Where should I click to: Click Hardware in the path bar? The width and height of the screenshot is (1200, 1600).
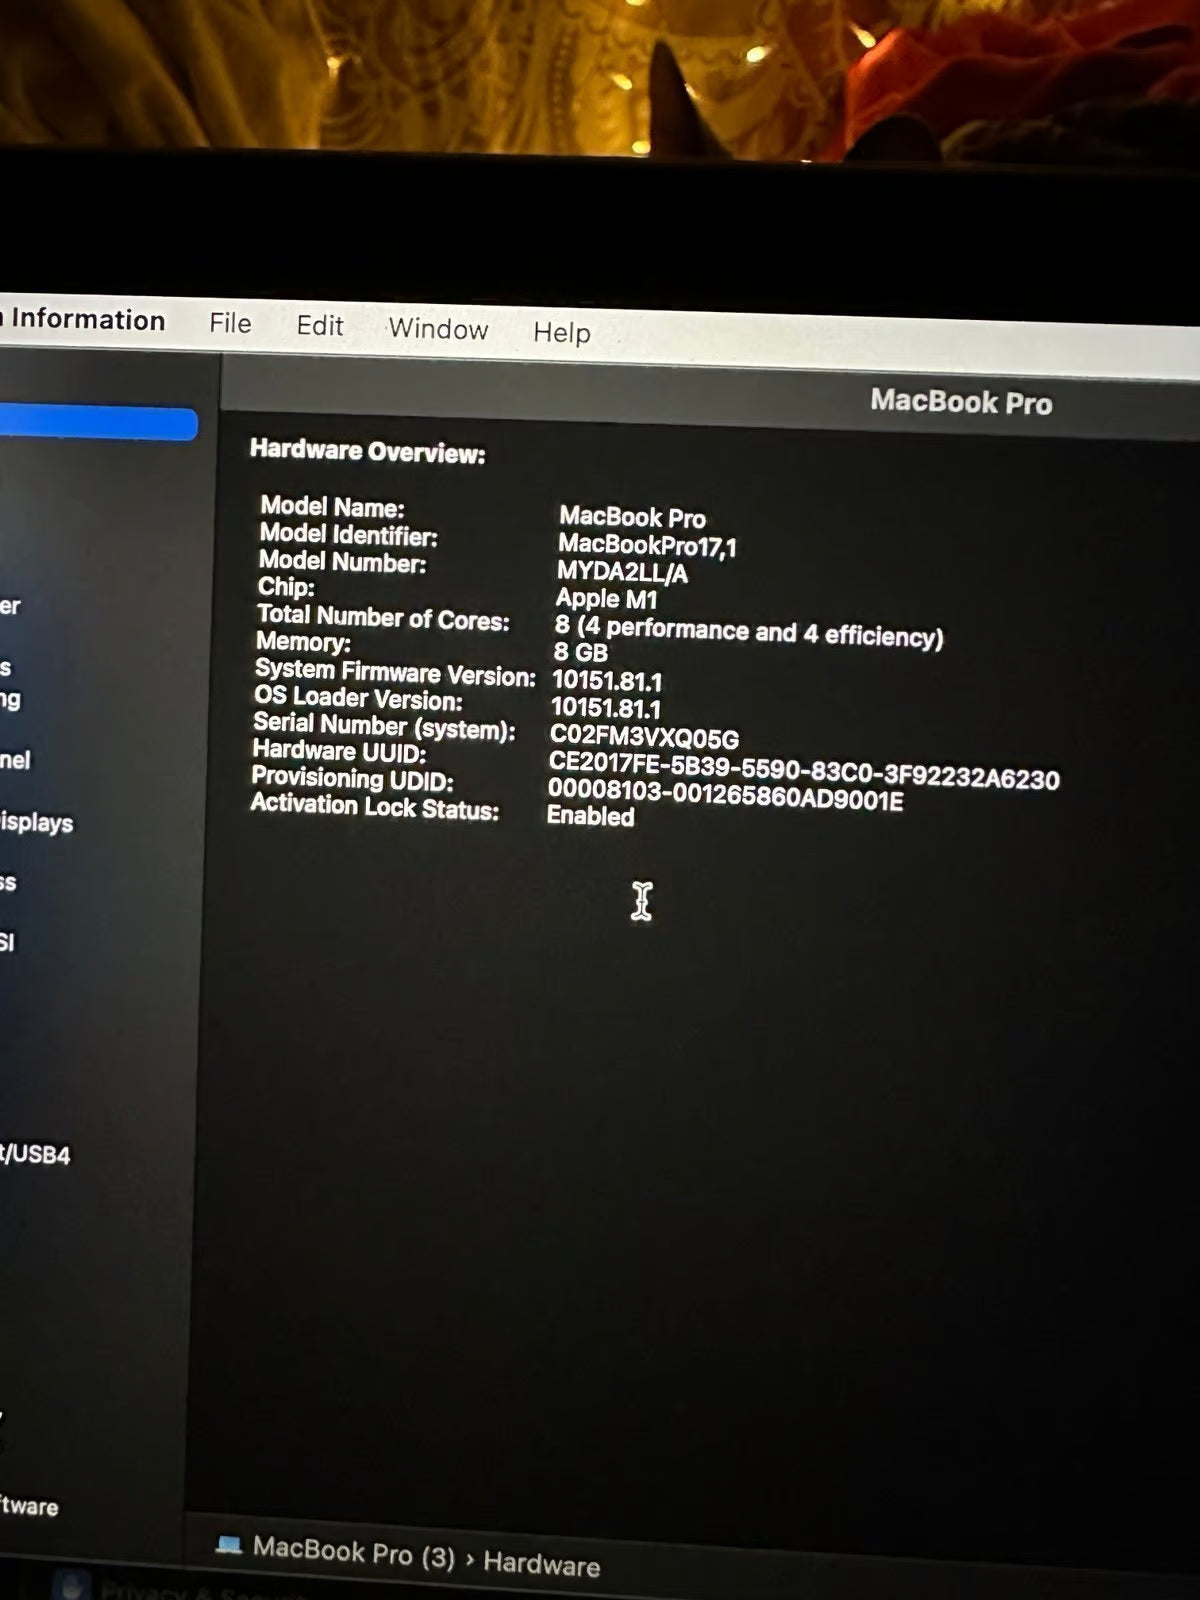tap(541, 1563)
